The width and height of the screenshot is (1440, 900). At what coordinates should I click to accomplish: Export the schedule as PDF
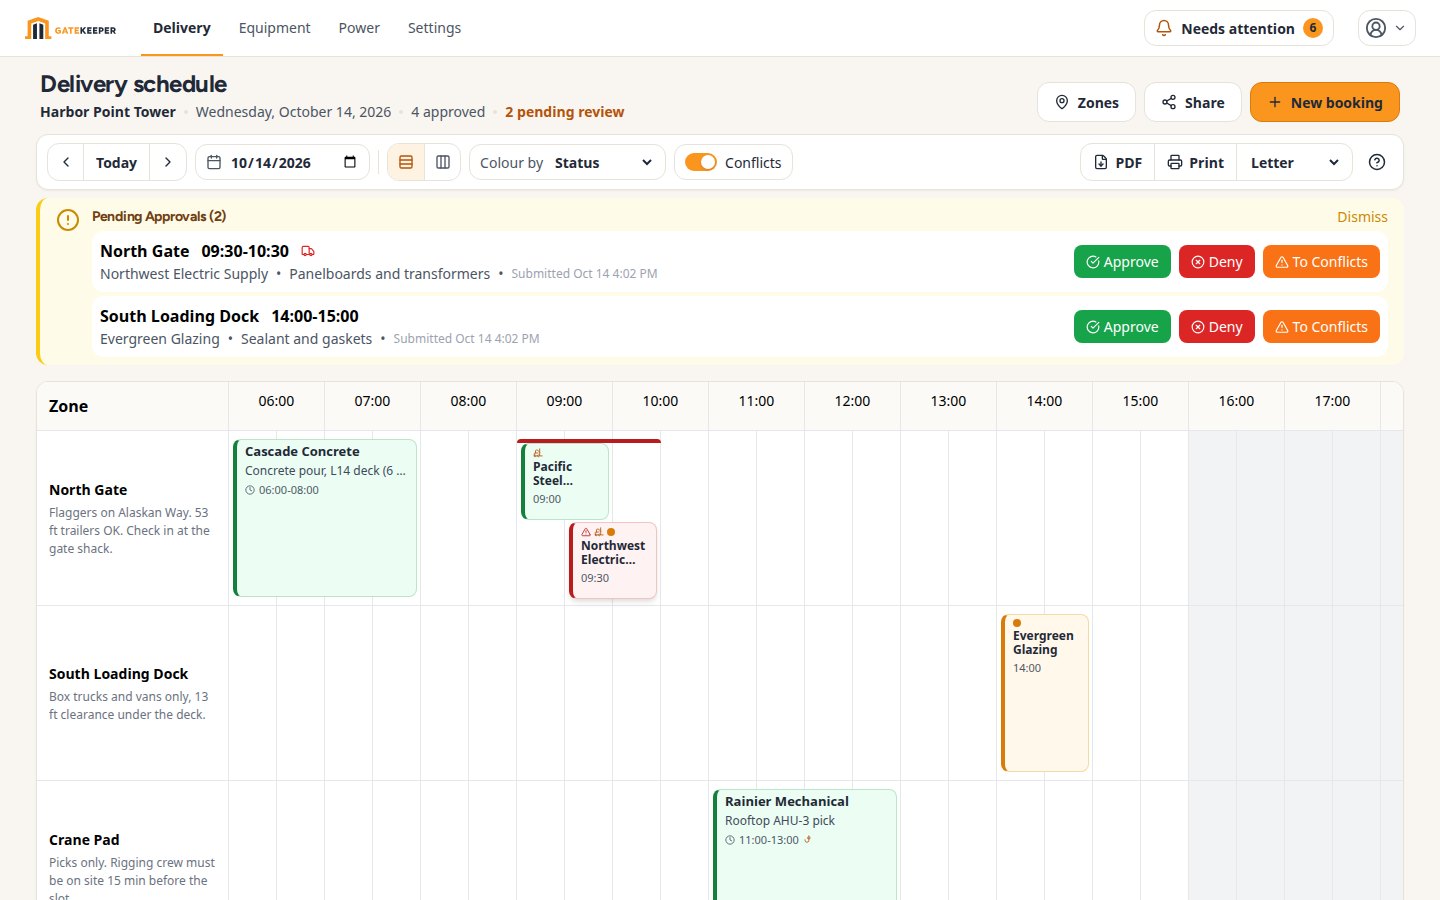click(1118, 162)
